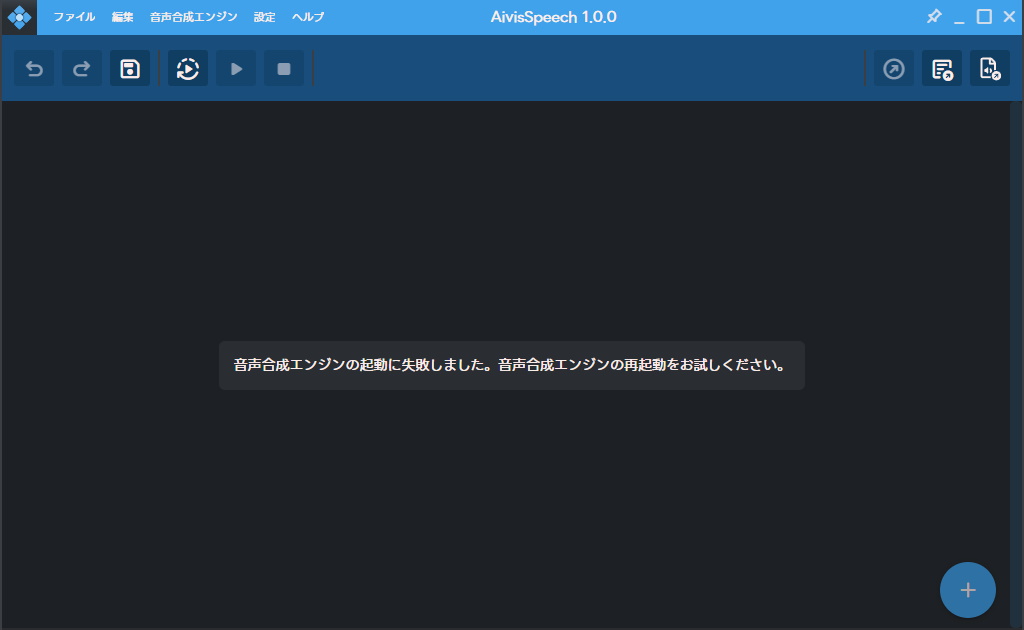Save project with floppy disk icon
This screenshot has height=630, width=1024.
(130, 69)
